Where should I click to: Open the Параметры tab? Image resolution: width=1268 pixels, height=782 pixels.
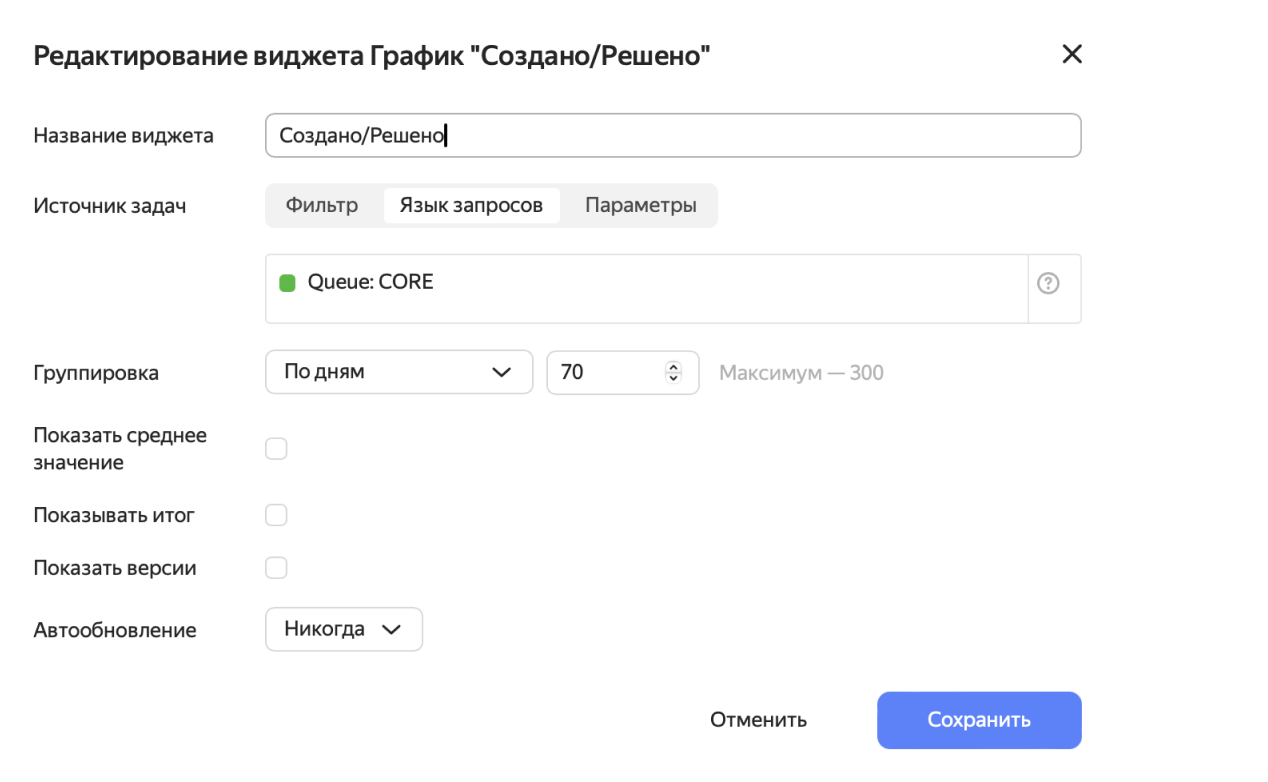(641, 205)
